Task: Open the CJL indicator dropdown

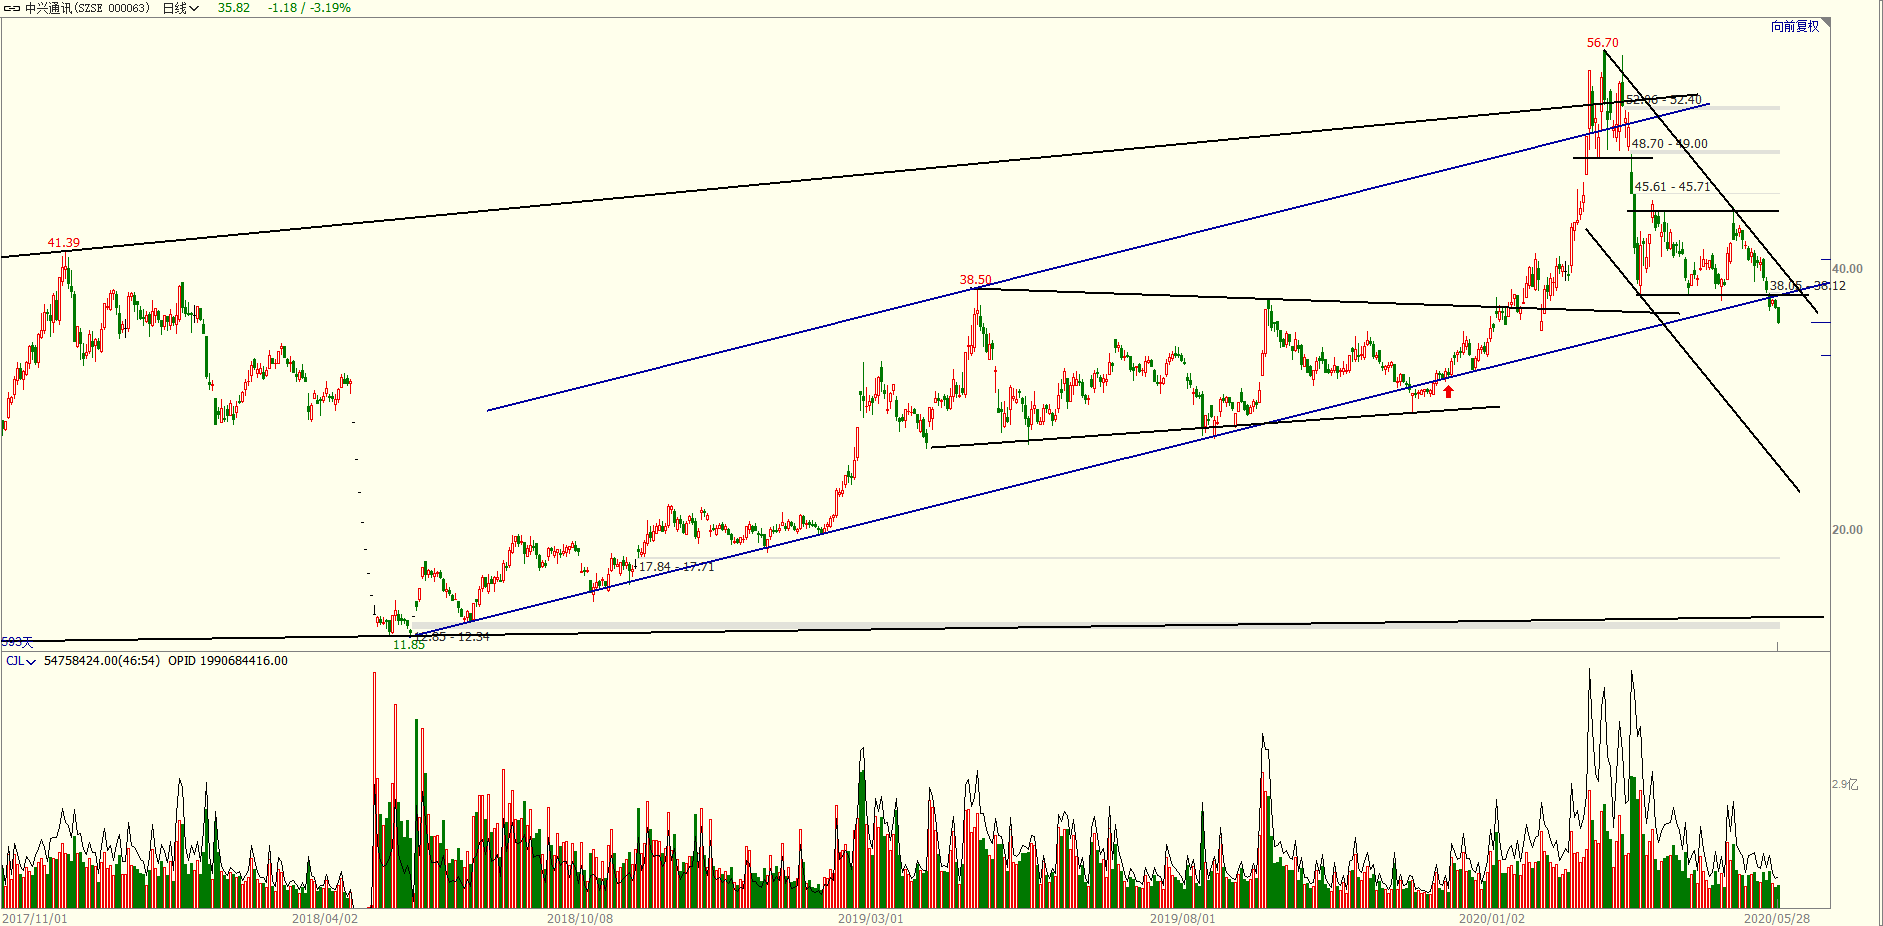Action: 21,661
